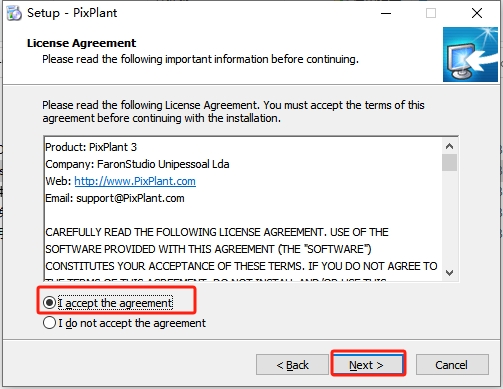Click the "License Agreement" heading text
This screenshot has width=503, height=389.
point(81,43)
